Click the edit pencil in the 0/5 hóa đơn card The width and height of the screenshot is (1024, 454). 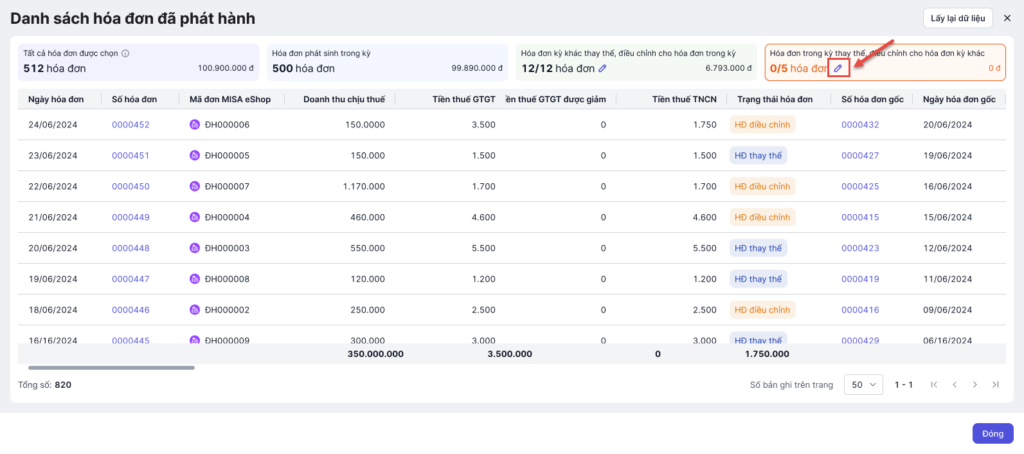[839, 68]
